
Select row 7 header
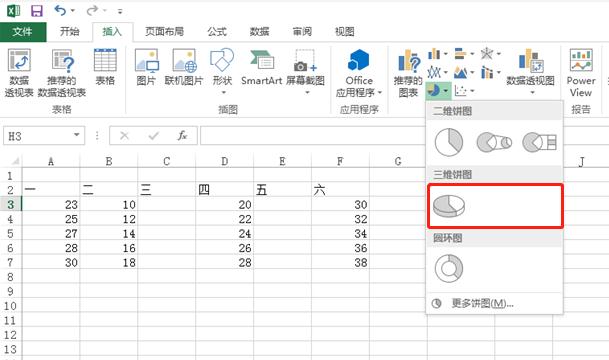point(10,263)
